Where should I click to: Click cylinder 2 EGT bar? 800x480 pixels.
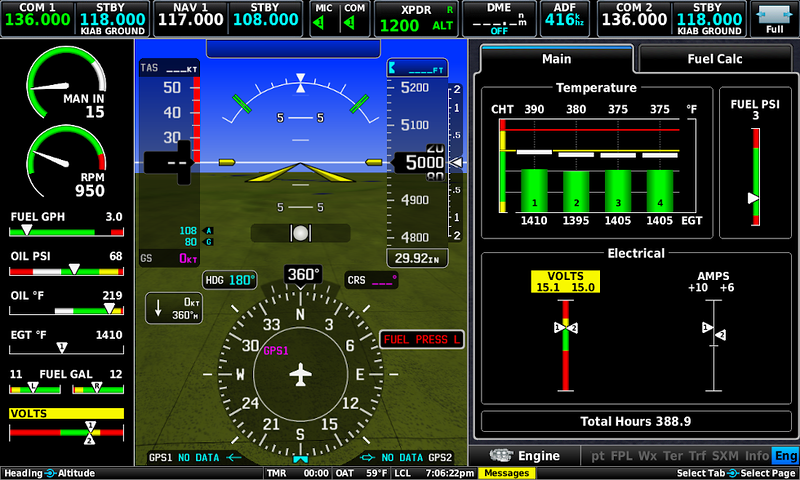pos(576,191)
